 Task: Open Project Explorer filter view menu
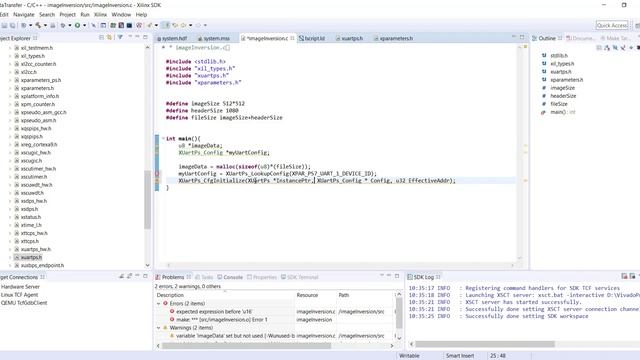(120, 38)
